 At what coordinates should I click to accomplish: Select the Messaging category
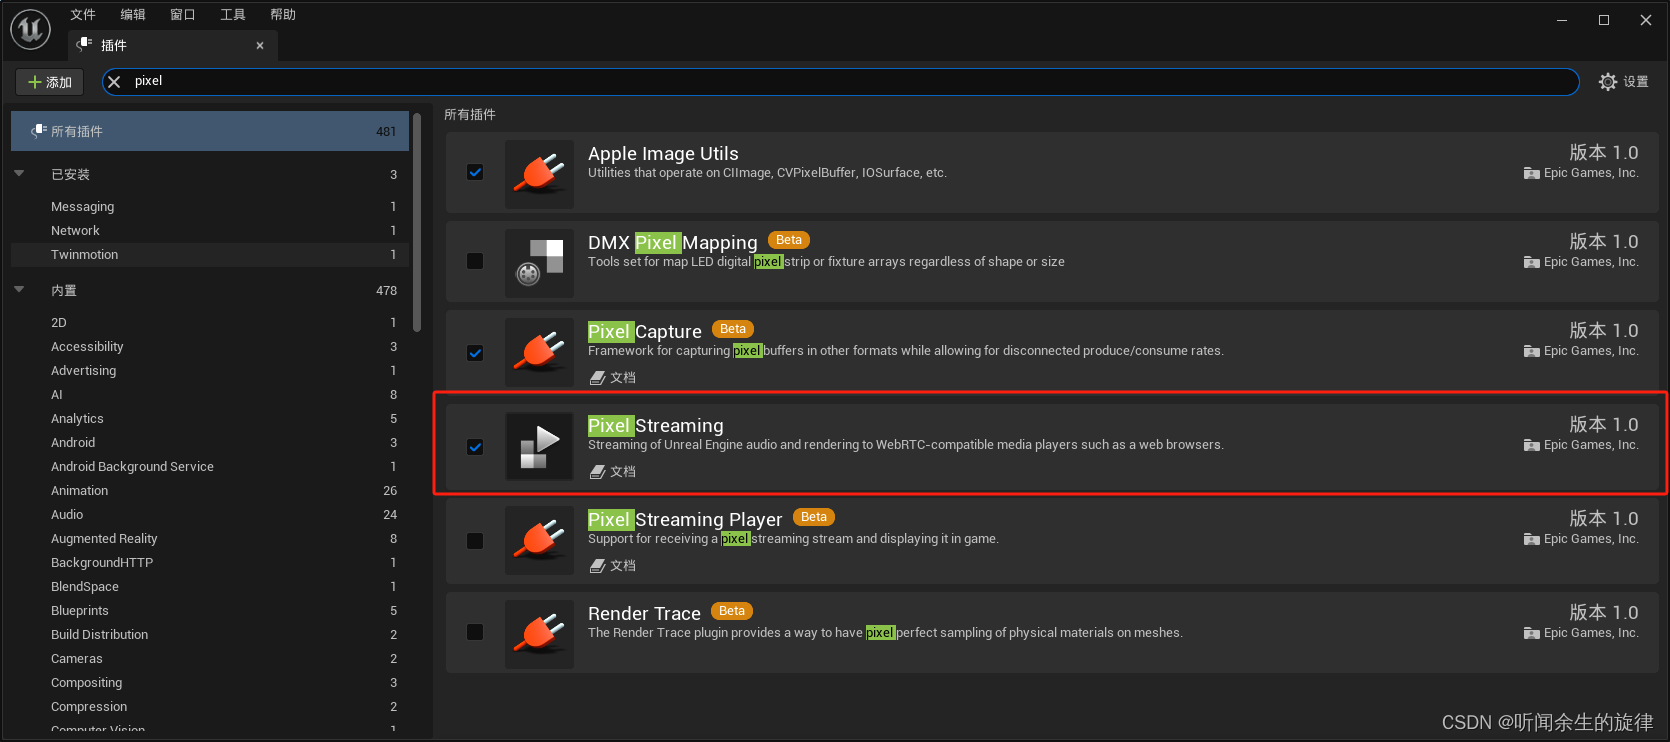click(x=210, y=206)
